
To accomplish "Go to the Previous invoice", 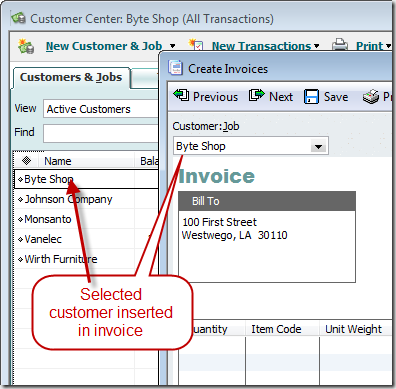I will click(x=215, y=97).
